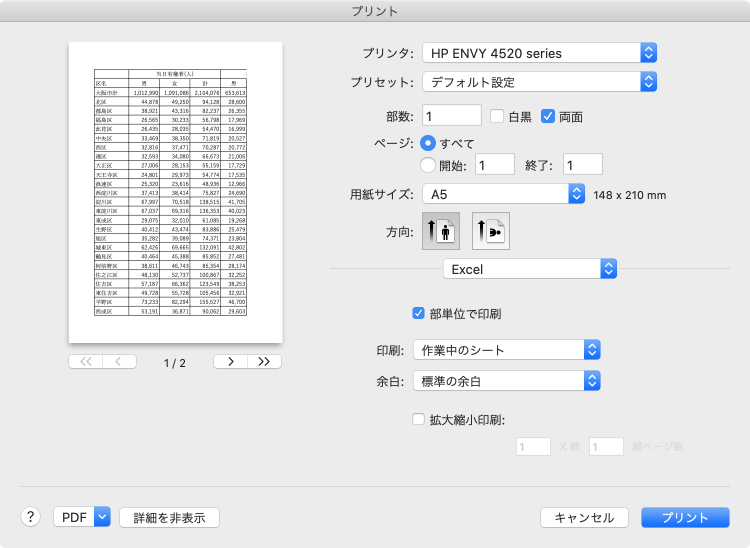Select the すべて pages radio button
Image resolution: width=750 pixels, height=548 pixels.
click(428, 143)
